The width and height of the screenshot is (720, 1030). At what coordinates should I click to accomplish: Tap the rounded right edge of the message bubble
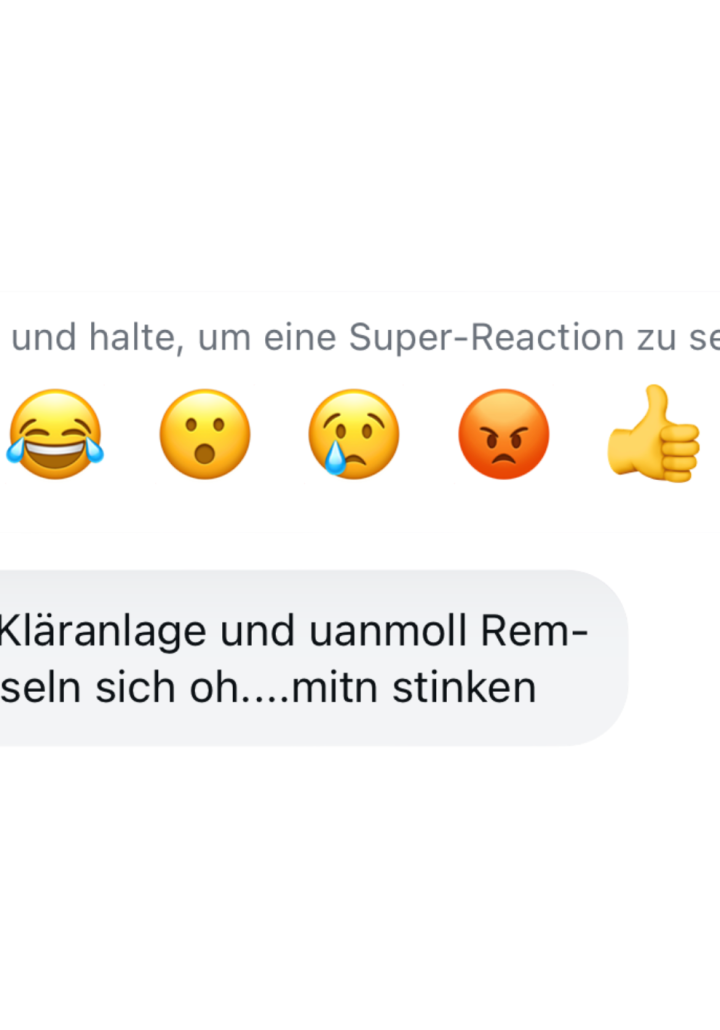(x=608, y=658)
